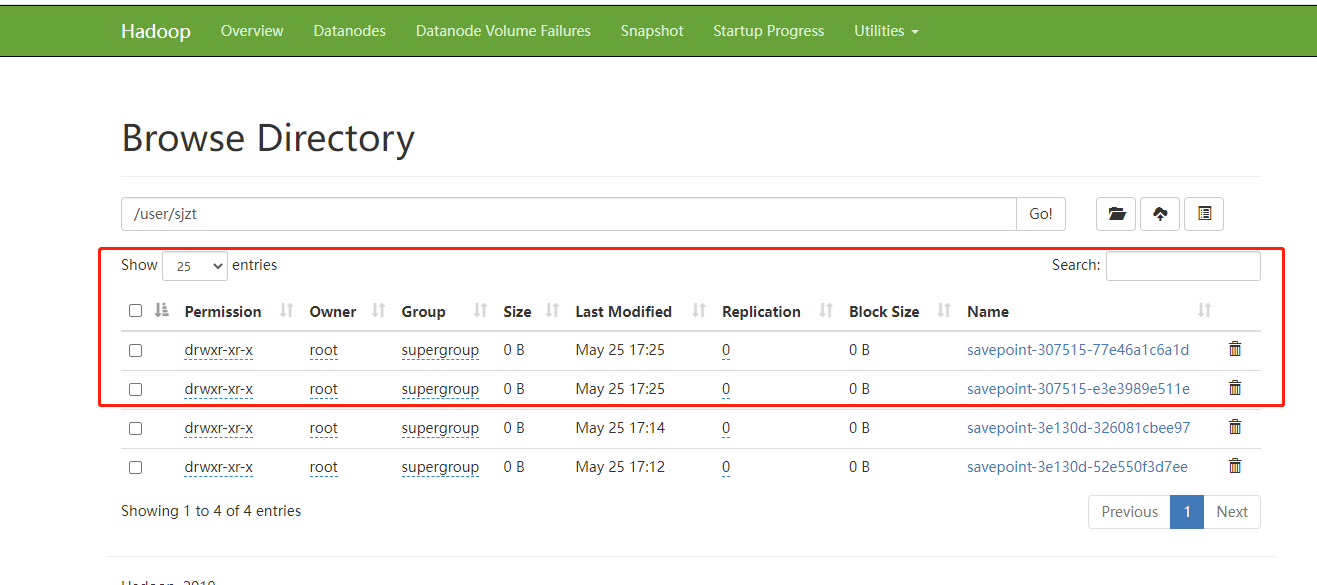The image size is (1317, 585).
Task: Click the Go! button
Action: [1041, 213]
